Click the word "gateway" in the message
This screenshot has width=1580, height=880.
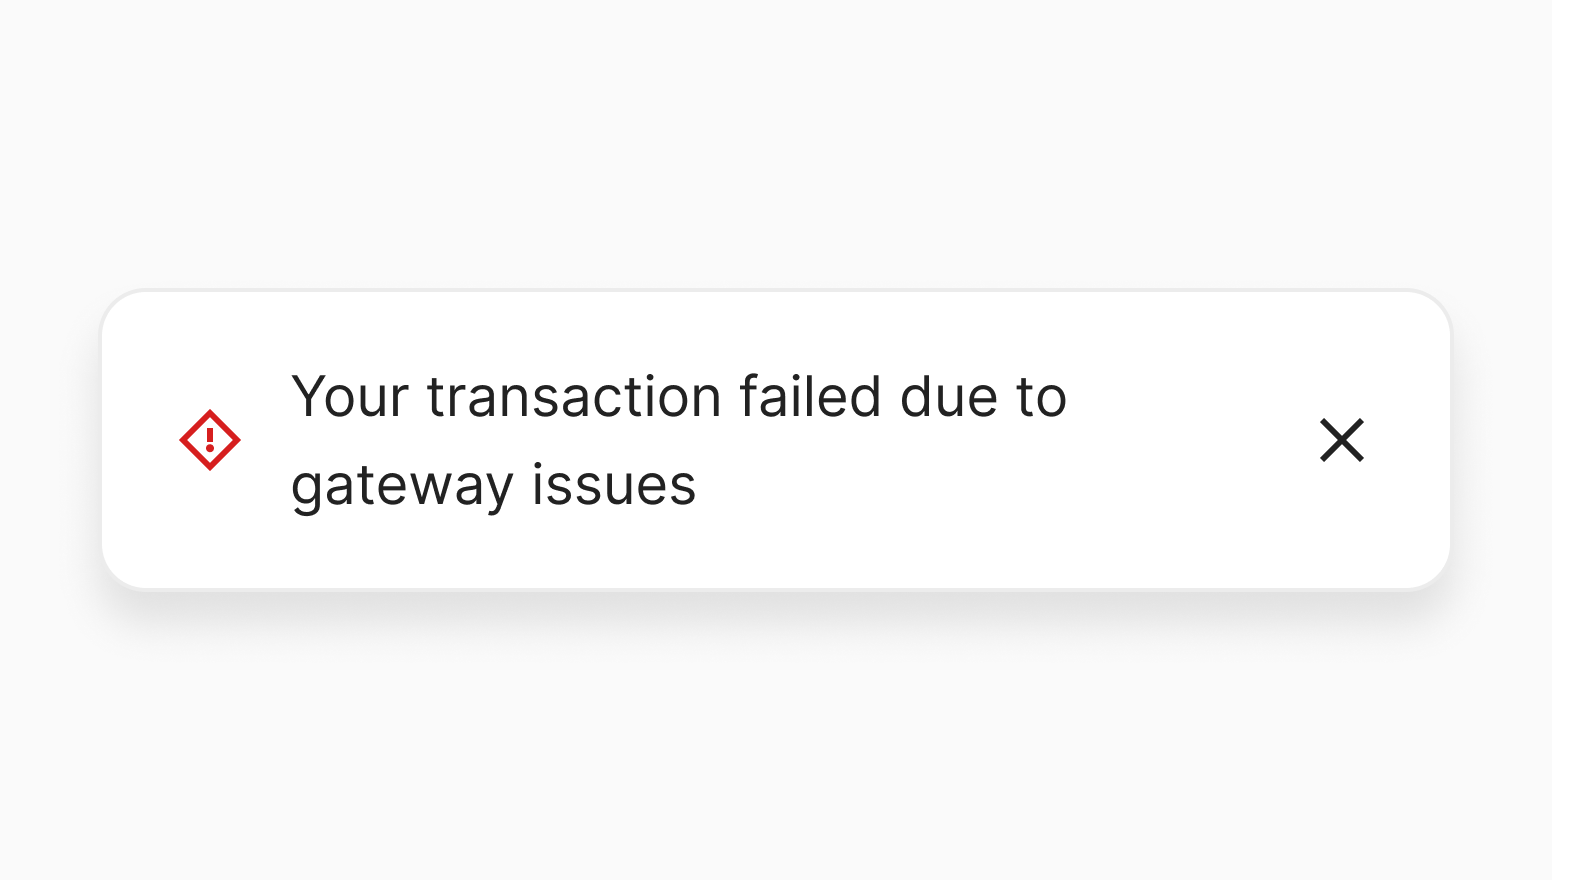click(402, 487)
